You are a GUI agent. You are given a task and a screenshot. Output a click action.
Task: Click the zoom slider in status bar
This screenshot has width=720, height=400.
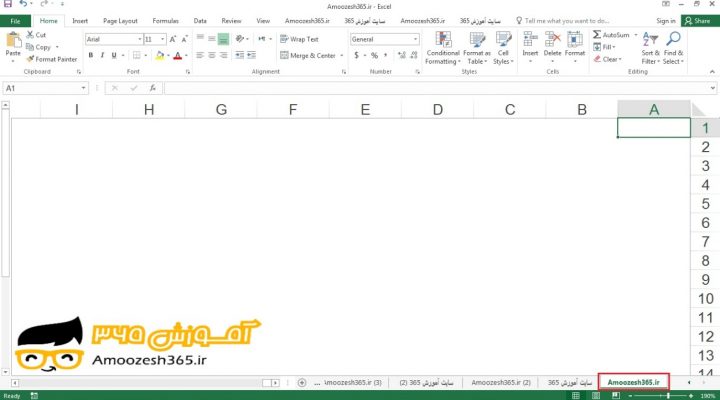(661, 395)
